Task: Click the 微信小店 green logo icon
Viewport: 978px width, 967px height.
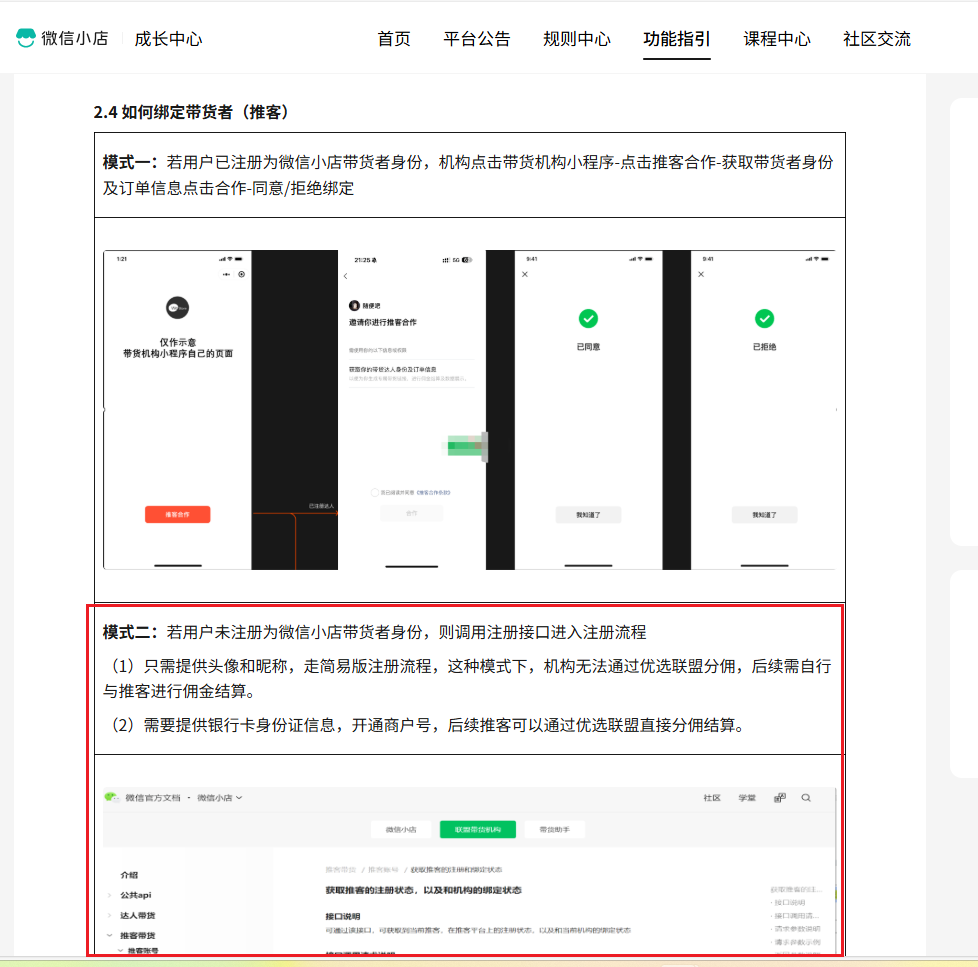Action: [26, 38]
